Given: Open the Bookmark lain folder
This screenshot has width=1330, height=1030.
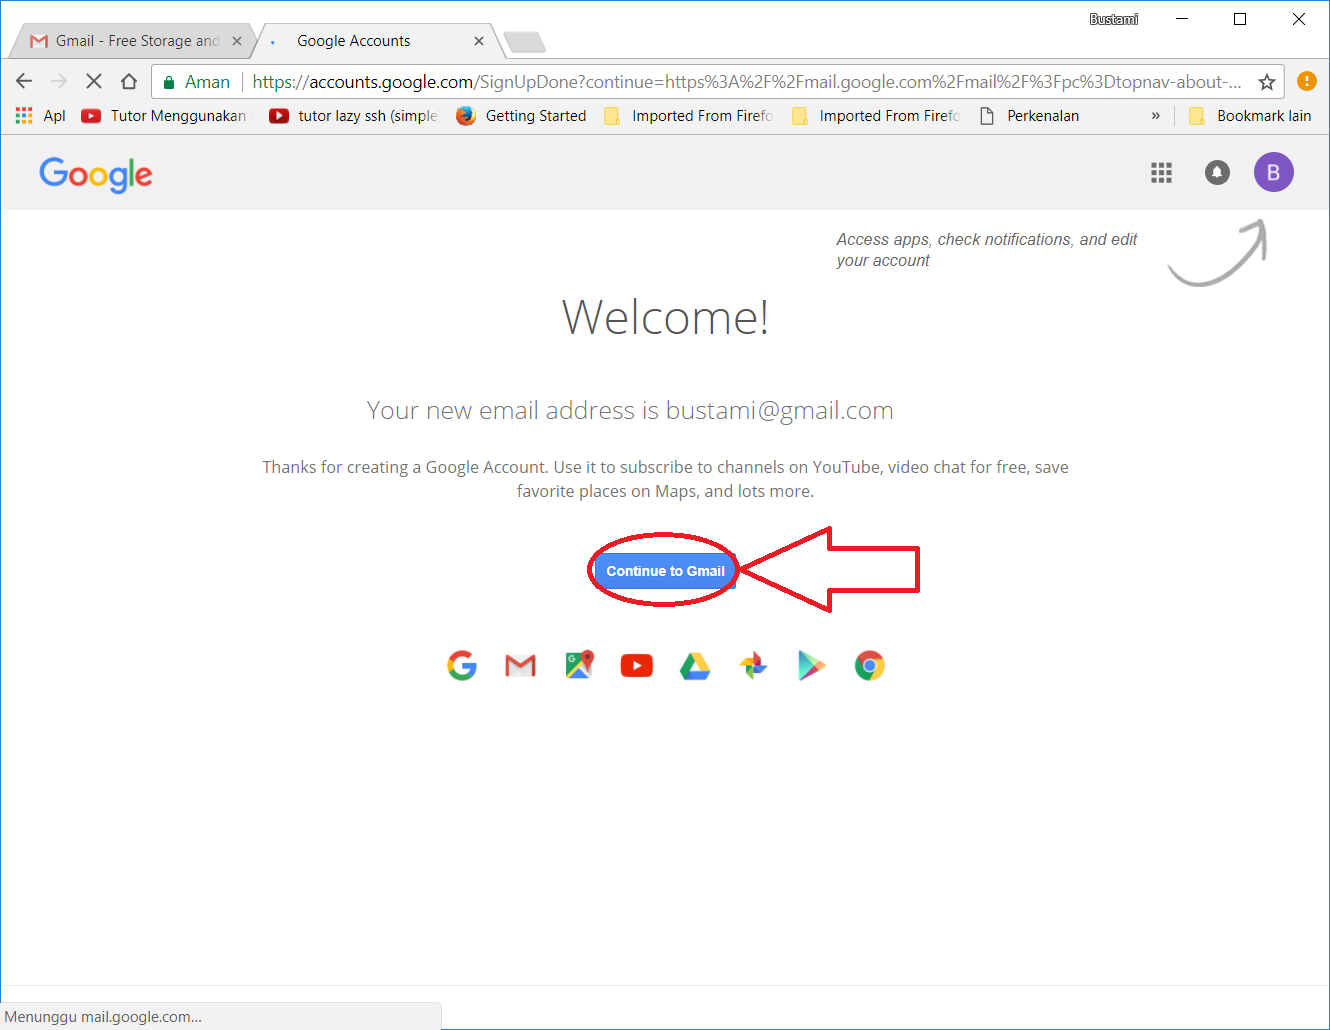Looking at the screenshot, I should [x=1250, y=116].
